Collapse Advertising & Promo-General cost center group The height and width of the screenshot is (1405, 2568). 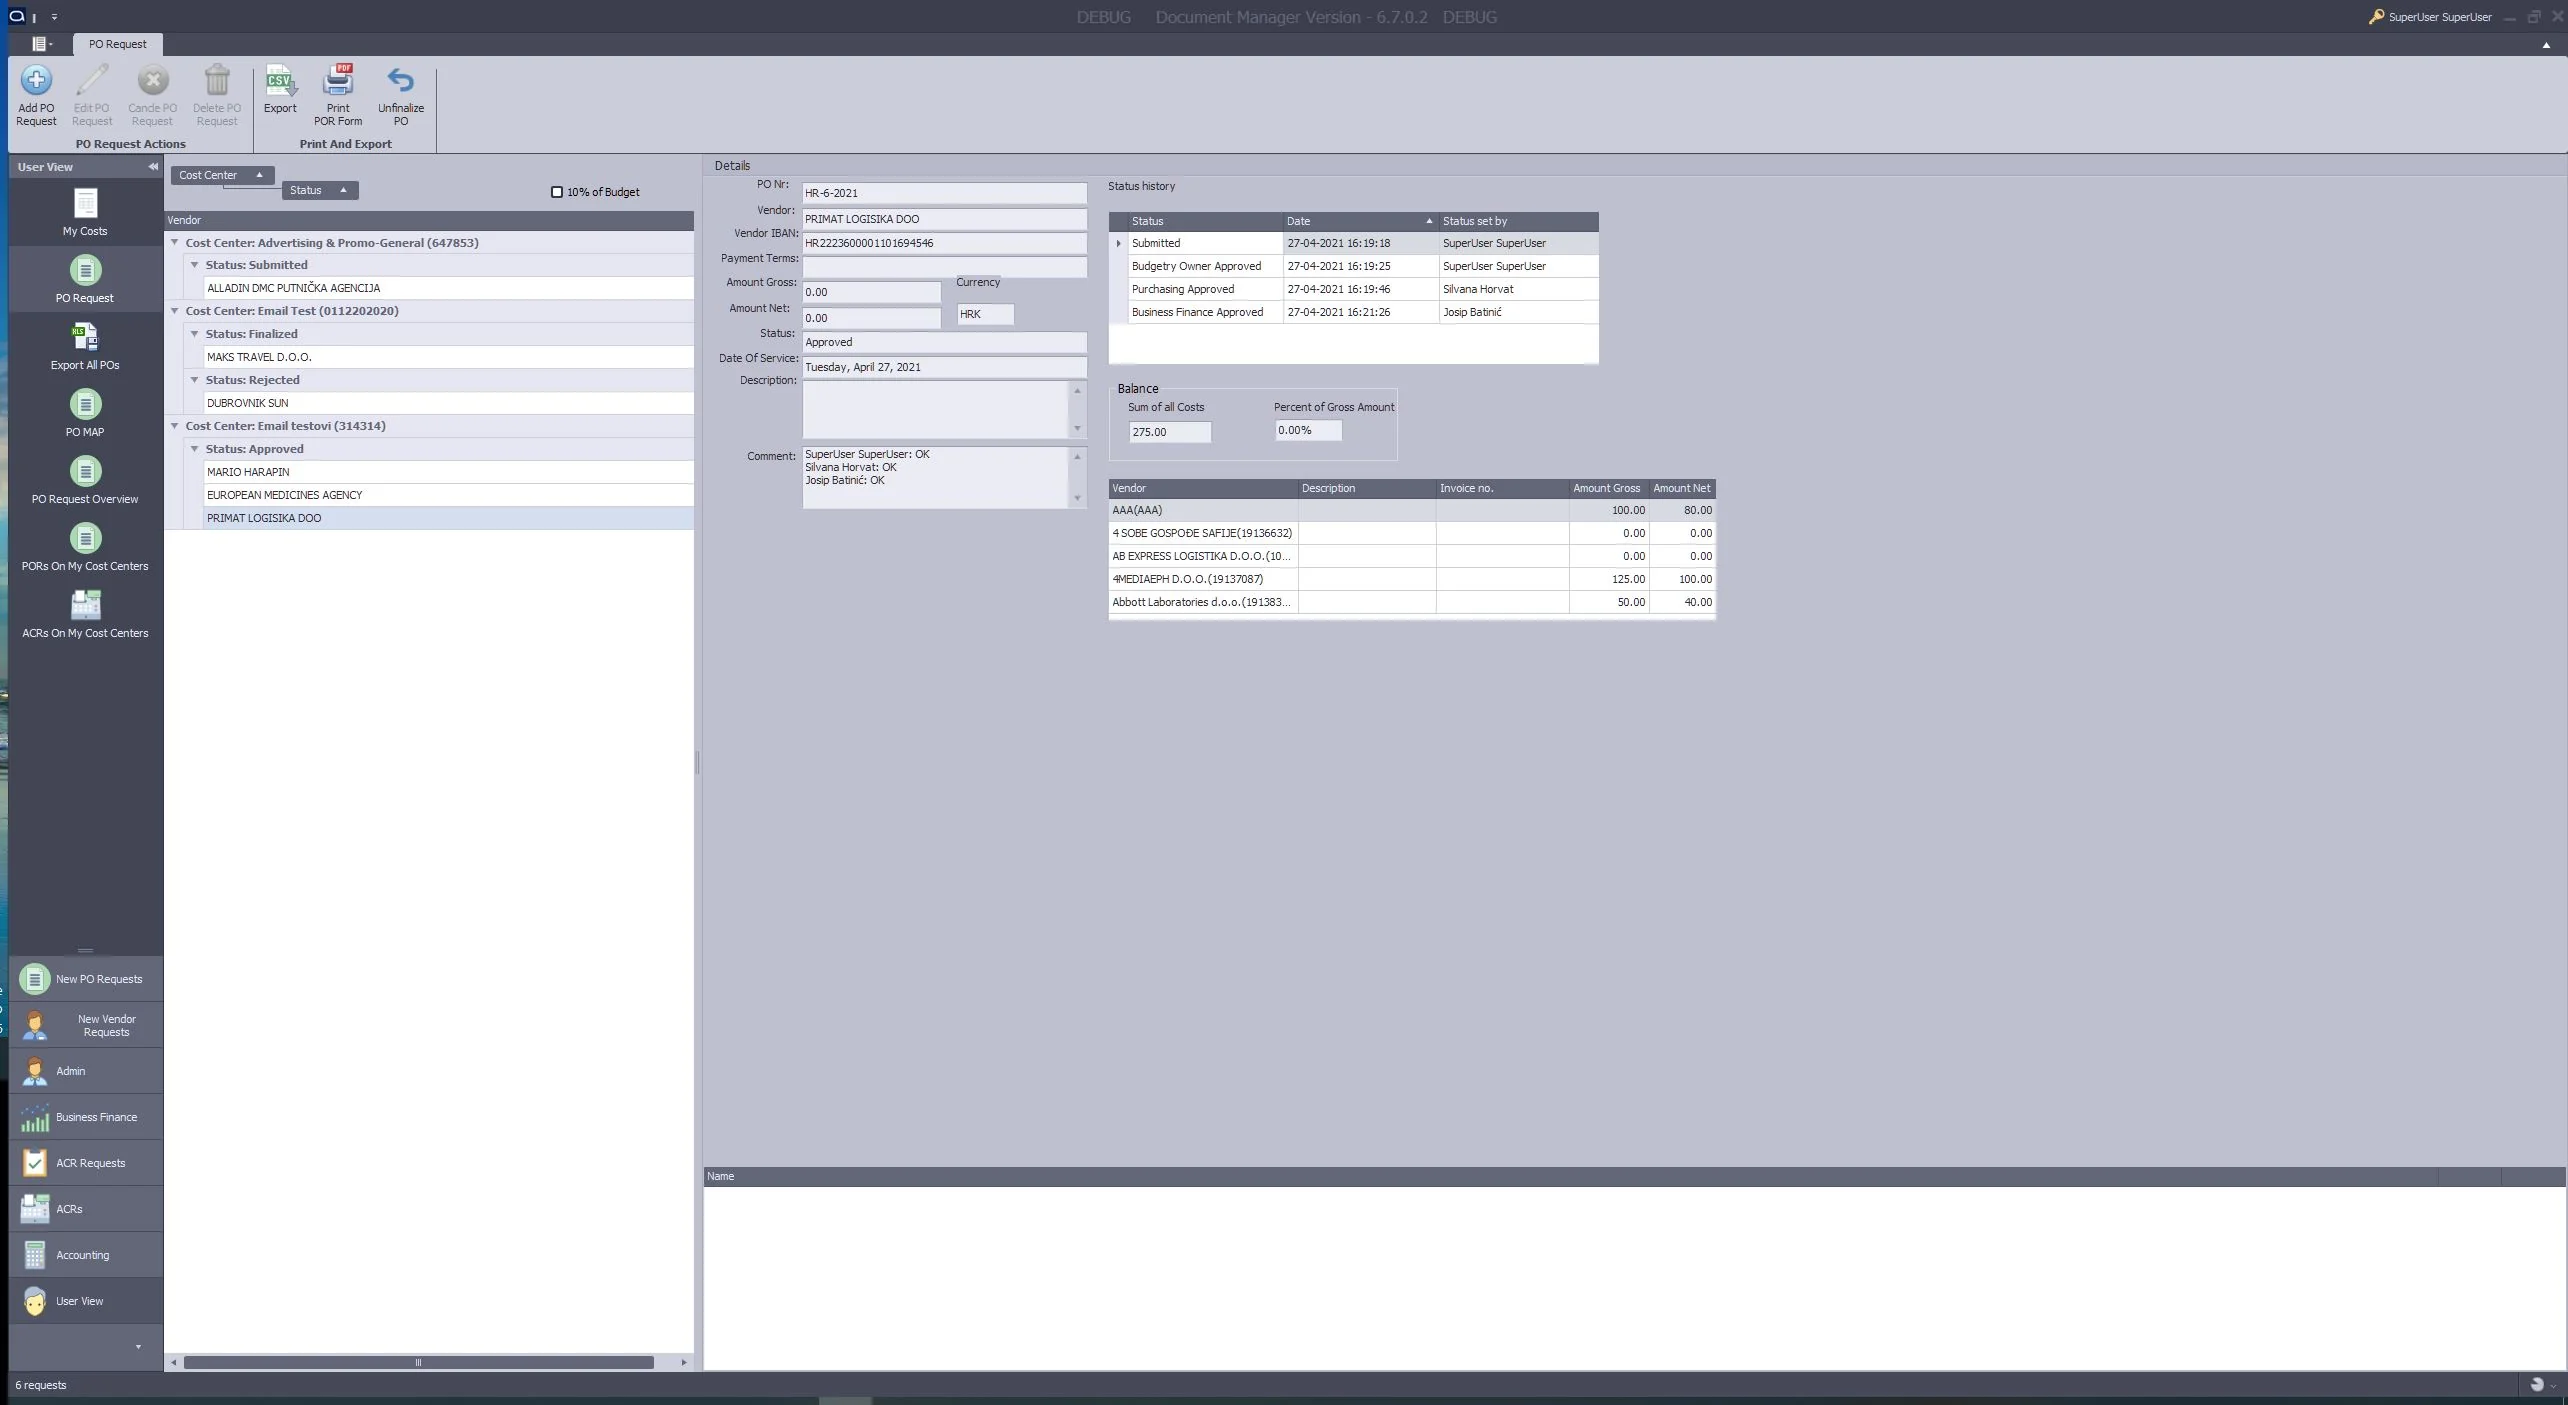click(174, 243)
